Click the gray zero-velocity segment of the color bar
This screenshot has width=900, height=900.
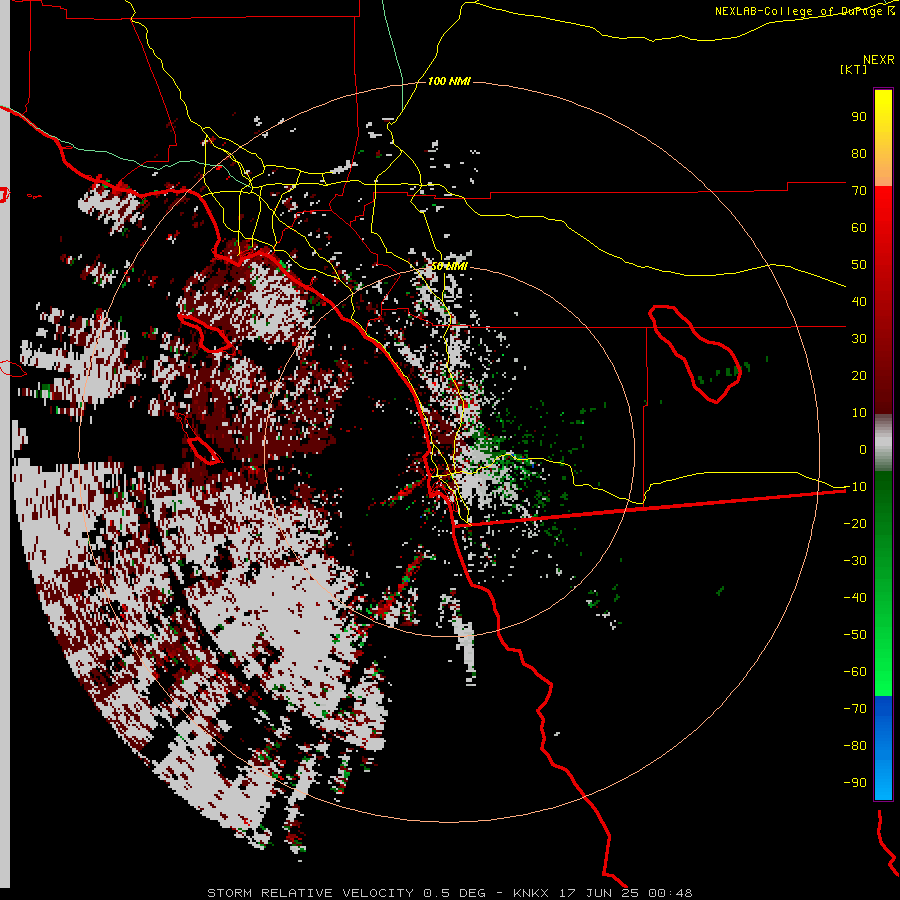tap(883, 443)
